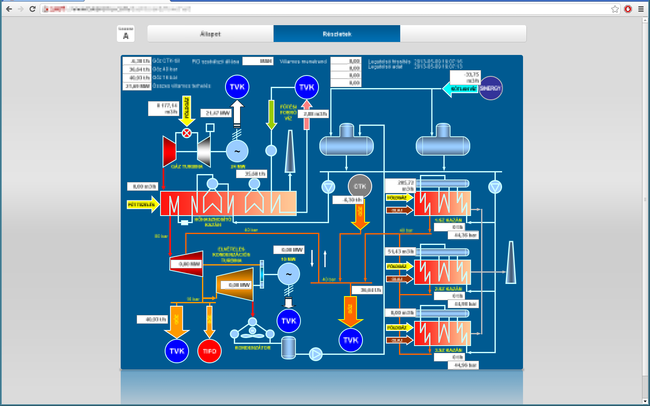Screen dimensions: 650x406
Task: Click the heat recovery boiler block
Action: pyautogui.click(x=228, y=204)
